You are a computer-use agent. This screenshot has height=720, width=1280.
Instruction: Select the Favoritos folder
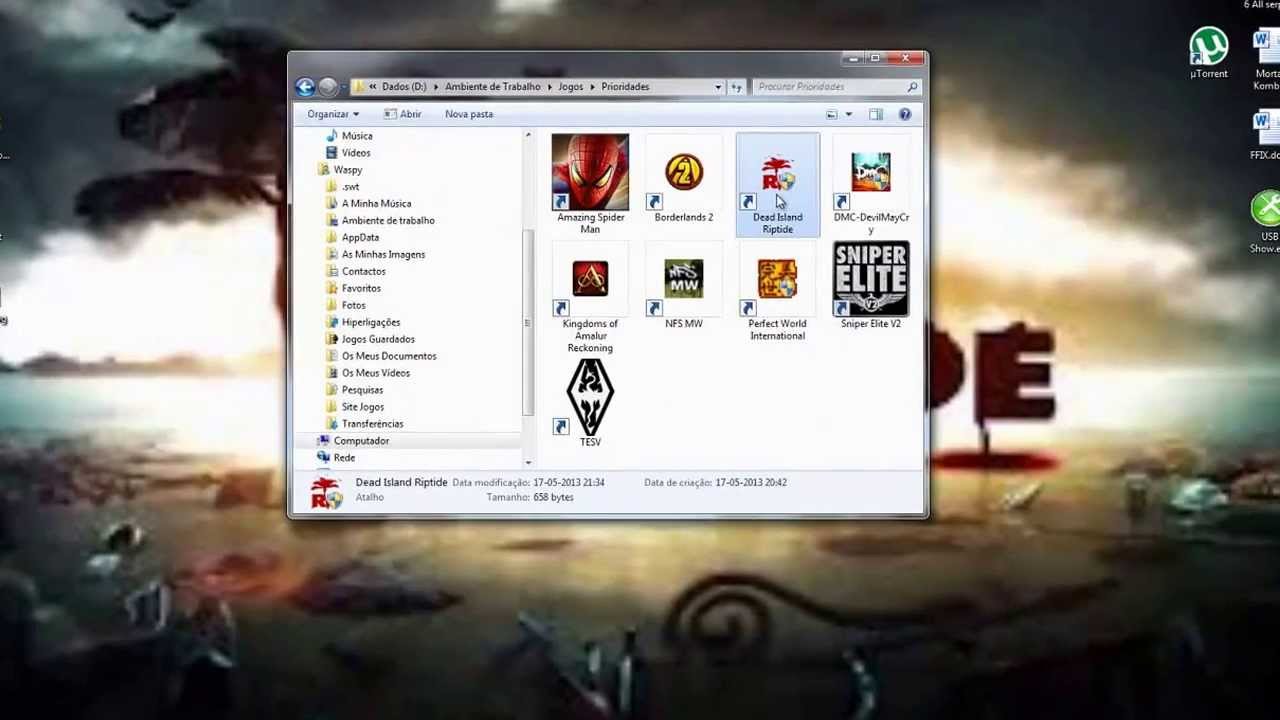(361, 289)
